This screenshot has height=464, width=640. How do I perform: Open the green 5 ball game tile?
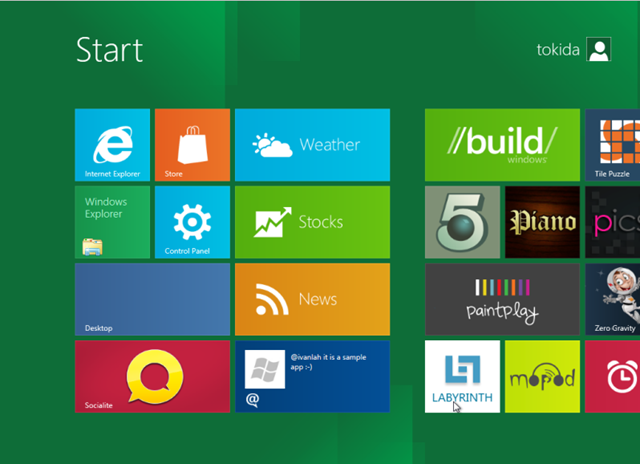pyautogui.click(x=462, y=222)
